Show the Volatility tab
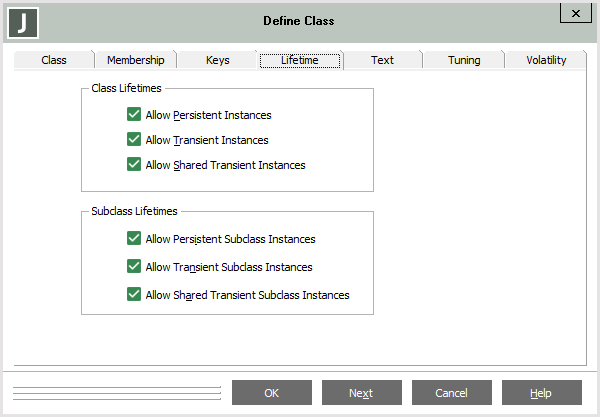 point(546,60)
